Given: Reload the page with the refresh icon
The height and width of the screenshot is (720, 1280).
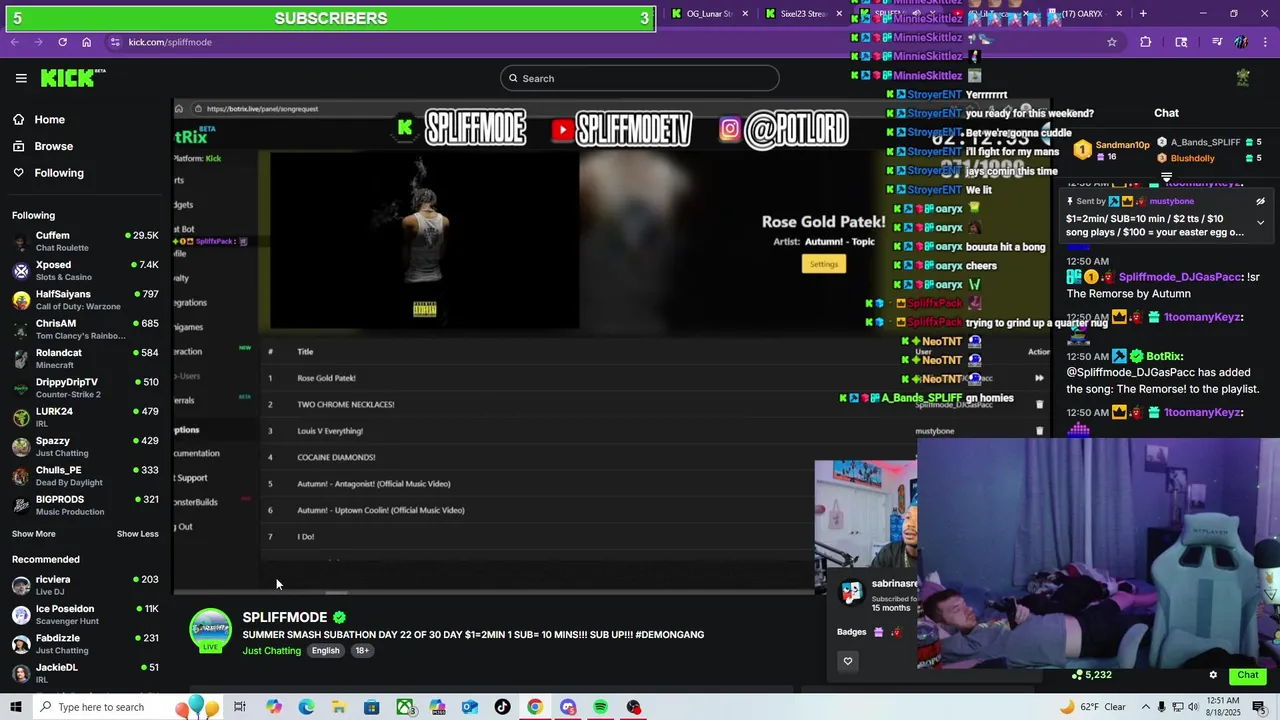Looking at the screenshot, I should pyautogui.click(x=62, y=42).
